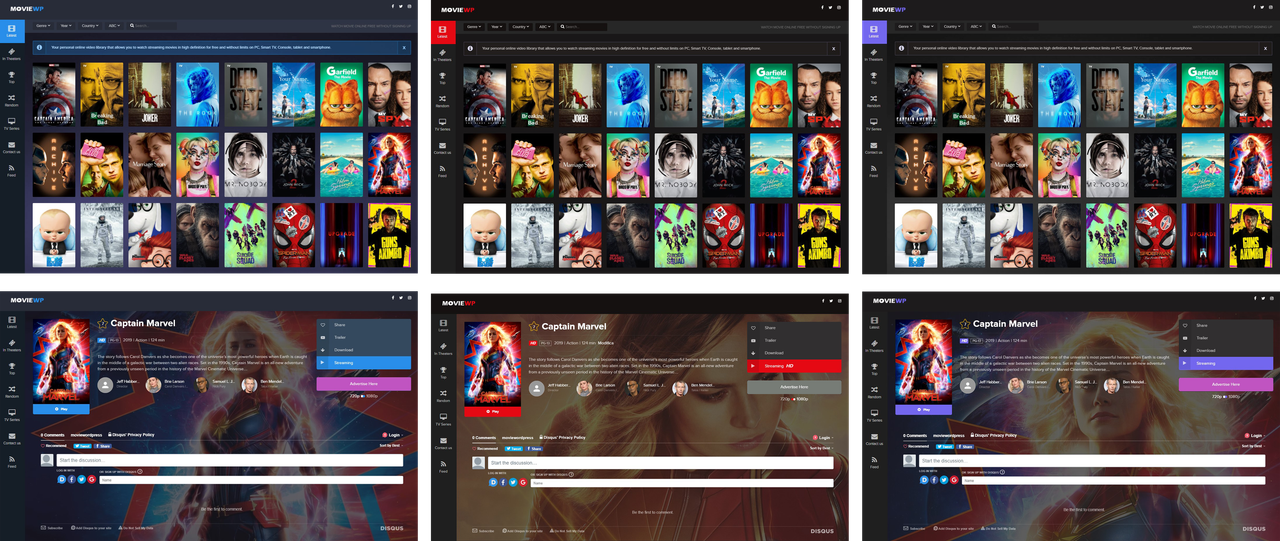Dismiss the info banner on blue-theme home page

(x=404, y=47)
